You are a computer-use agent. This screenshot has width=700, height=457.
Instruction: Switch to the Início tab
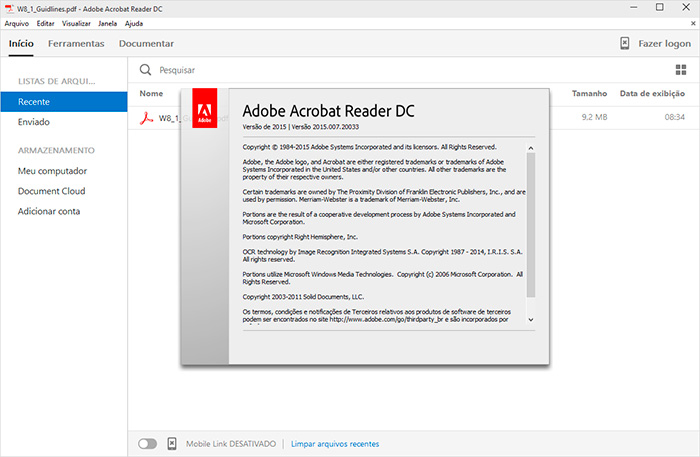click(21, 43)
